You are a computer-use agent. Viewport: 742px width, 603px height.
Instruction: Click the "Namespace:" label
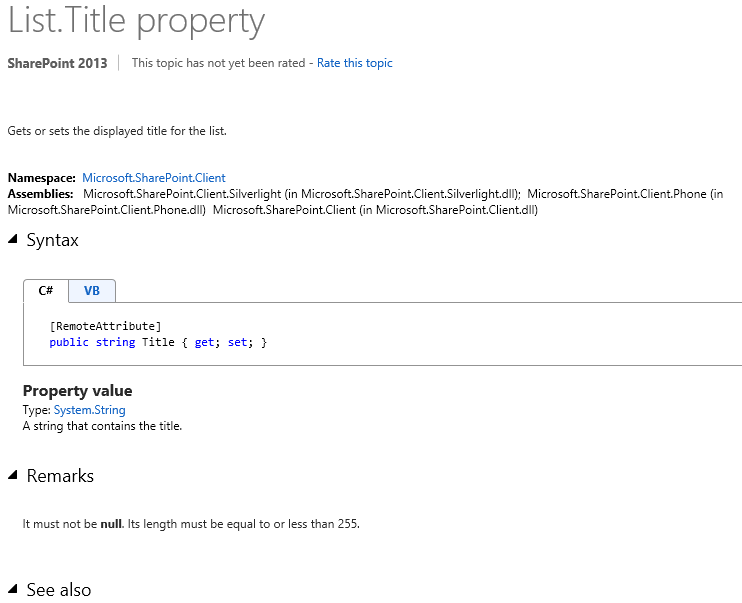[42, 178]
